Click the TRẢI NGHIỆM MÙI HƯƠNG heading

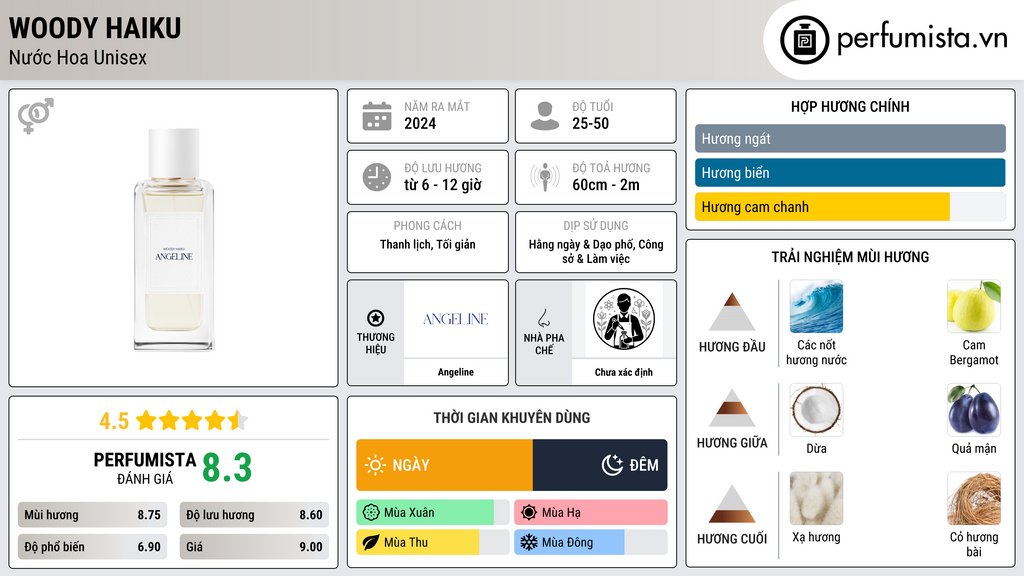(x=850, y=257)
